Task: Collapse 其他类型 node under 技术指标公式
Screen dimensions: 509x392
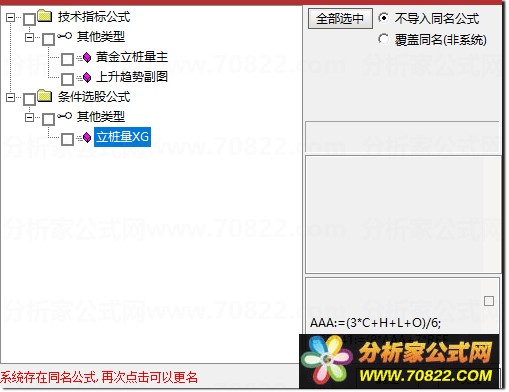Action: pos(30,37)
